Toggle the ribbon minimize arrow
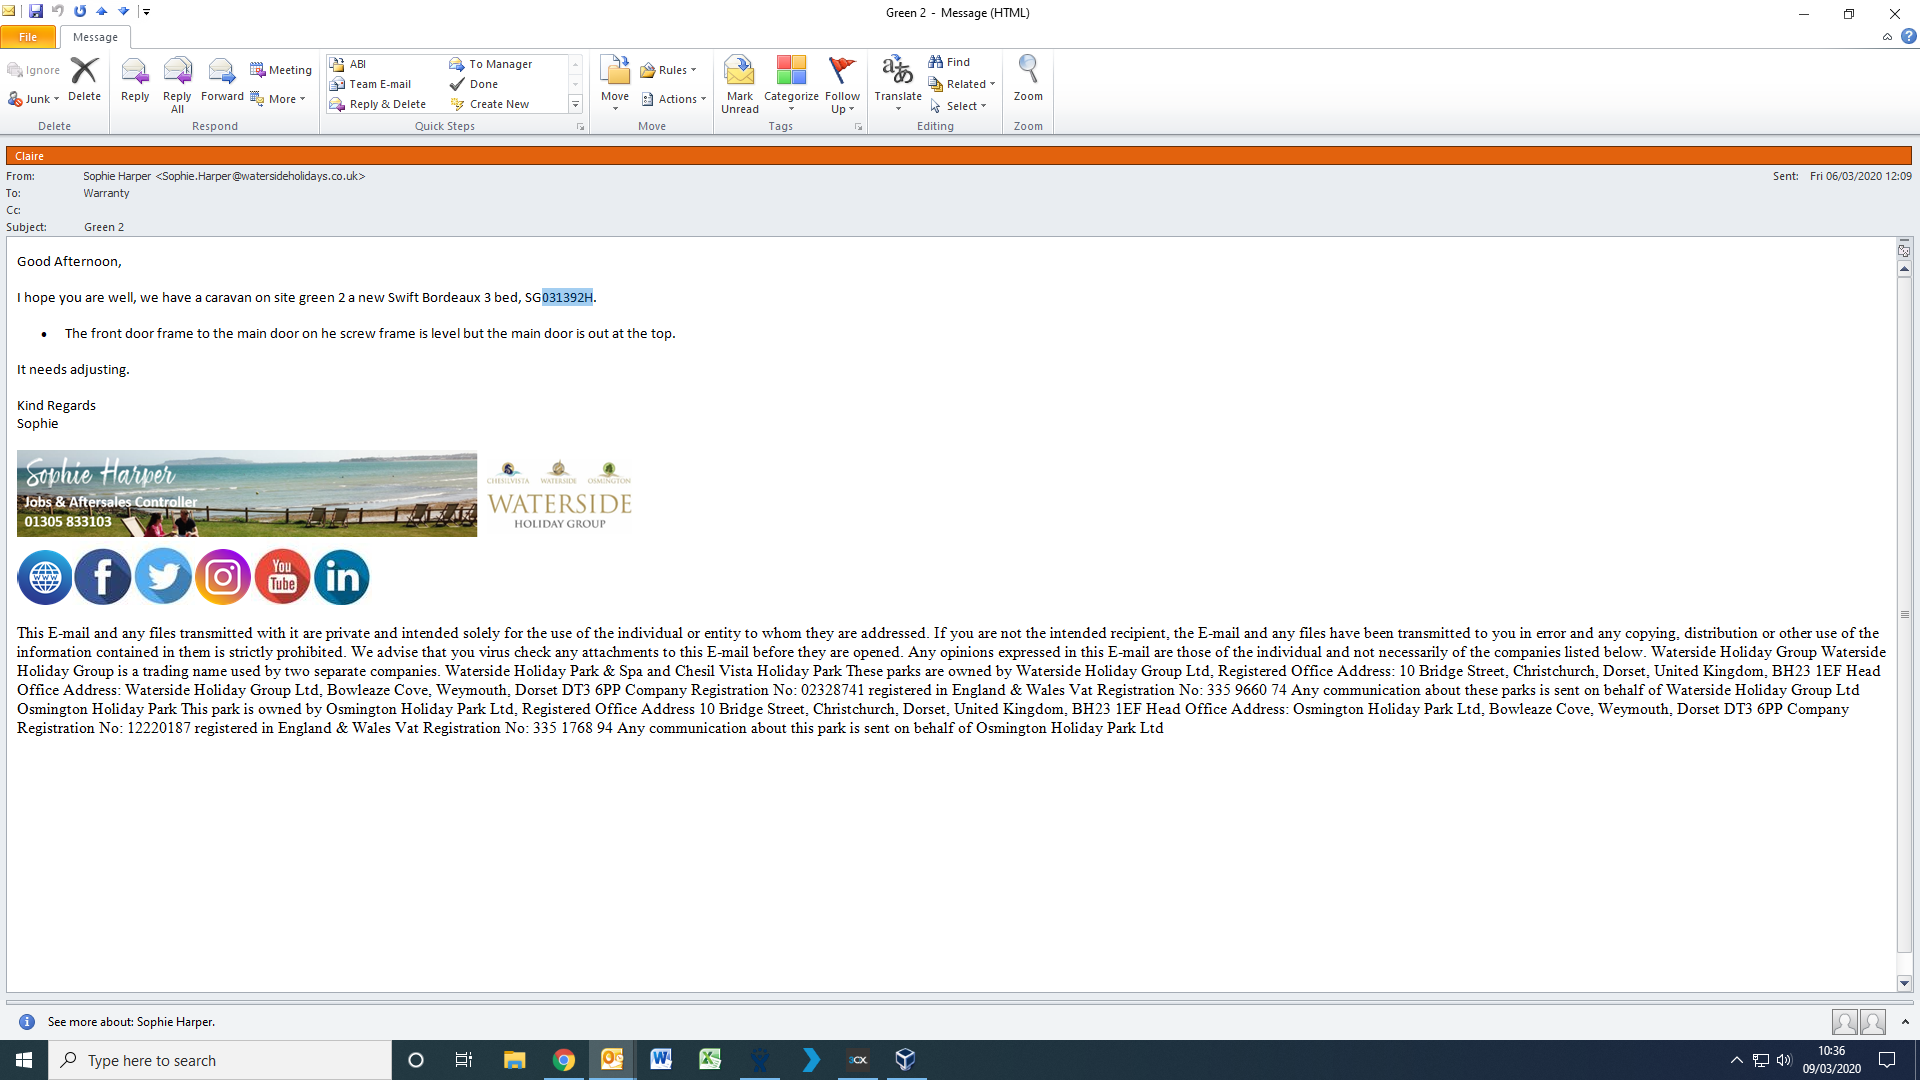 (x=1887, y=37)
